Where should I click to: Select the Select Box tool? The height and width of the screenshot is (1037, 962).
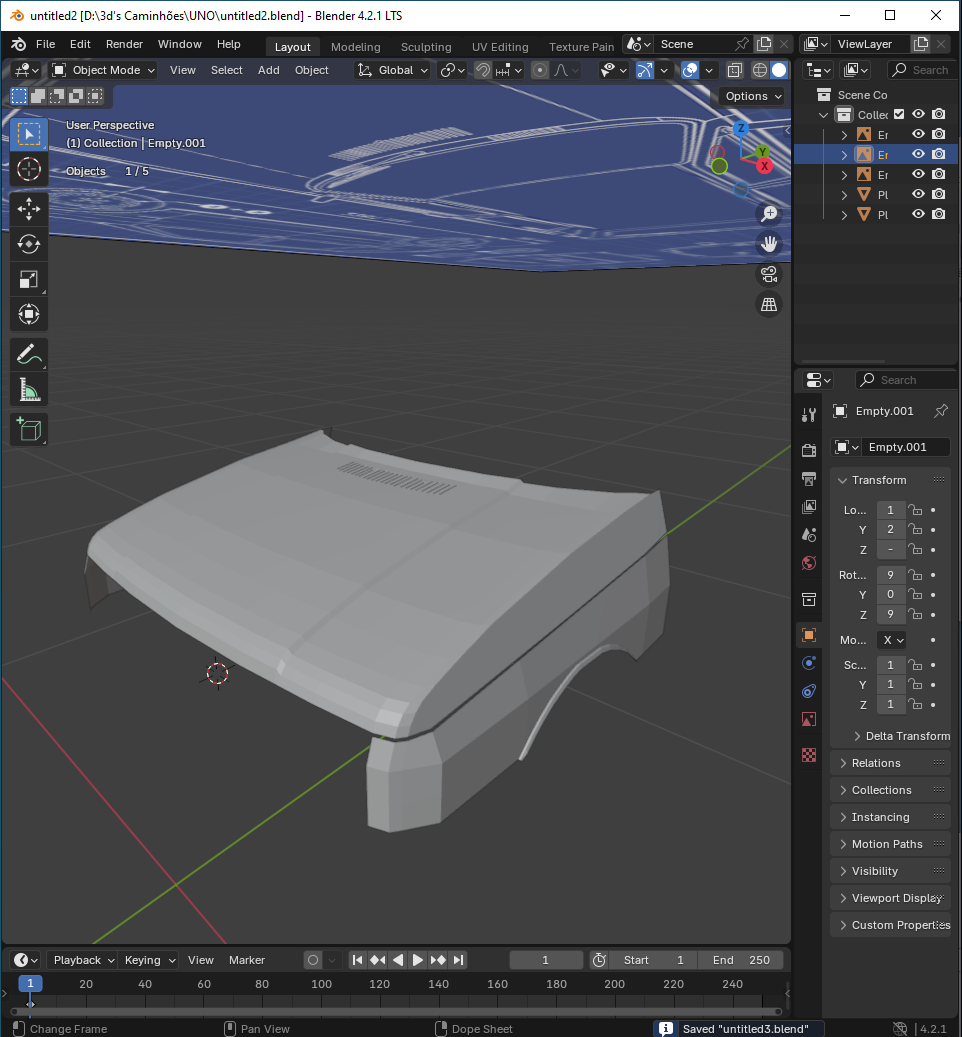pyautogui.click(x=28, y=134)
